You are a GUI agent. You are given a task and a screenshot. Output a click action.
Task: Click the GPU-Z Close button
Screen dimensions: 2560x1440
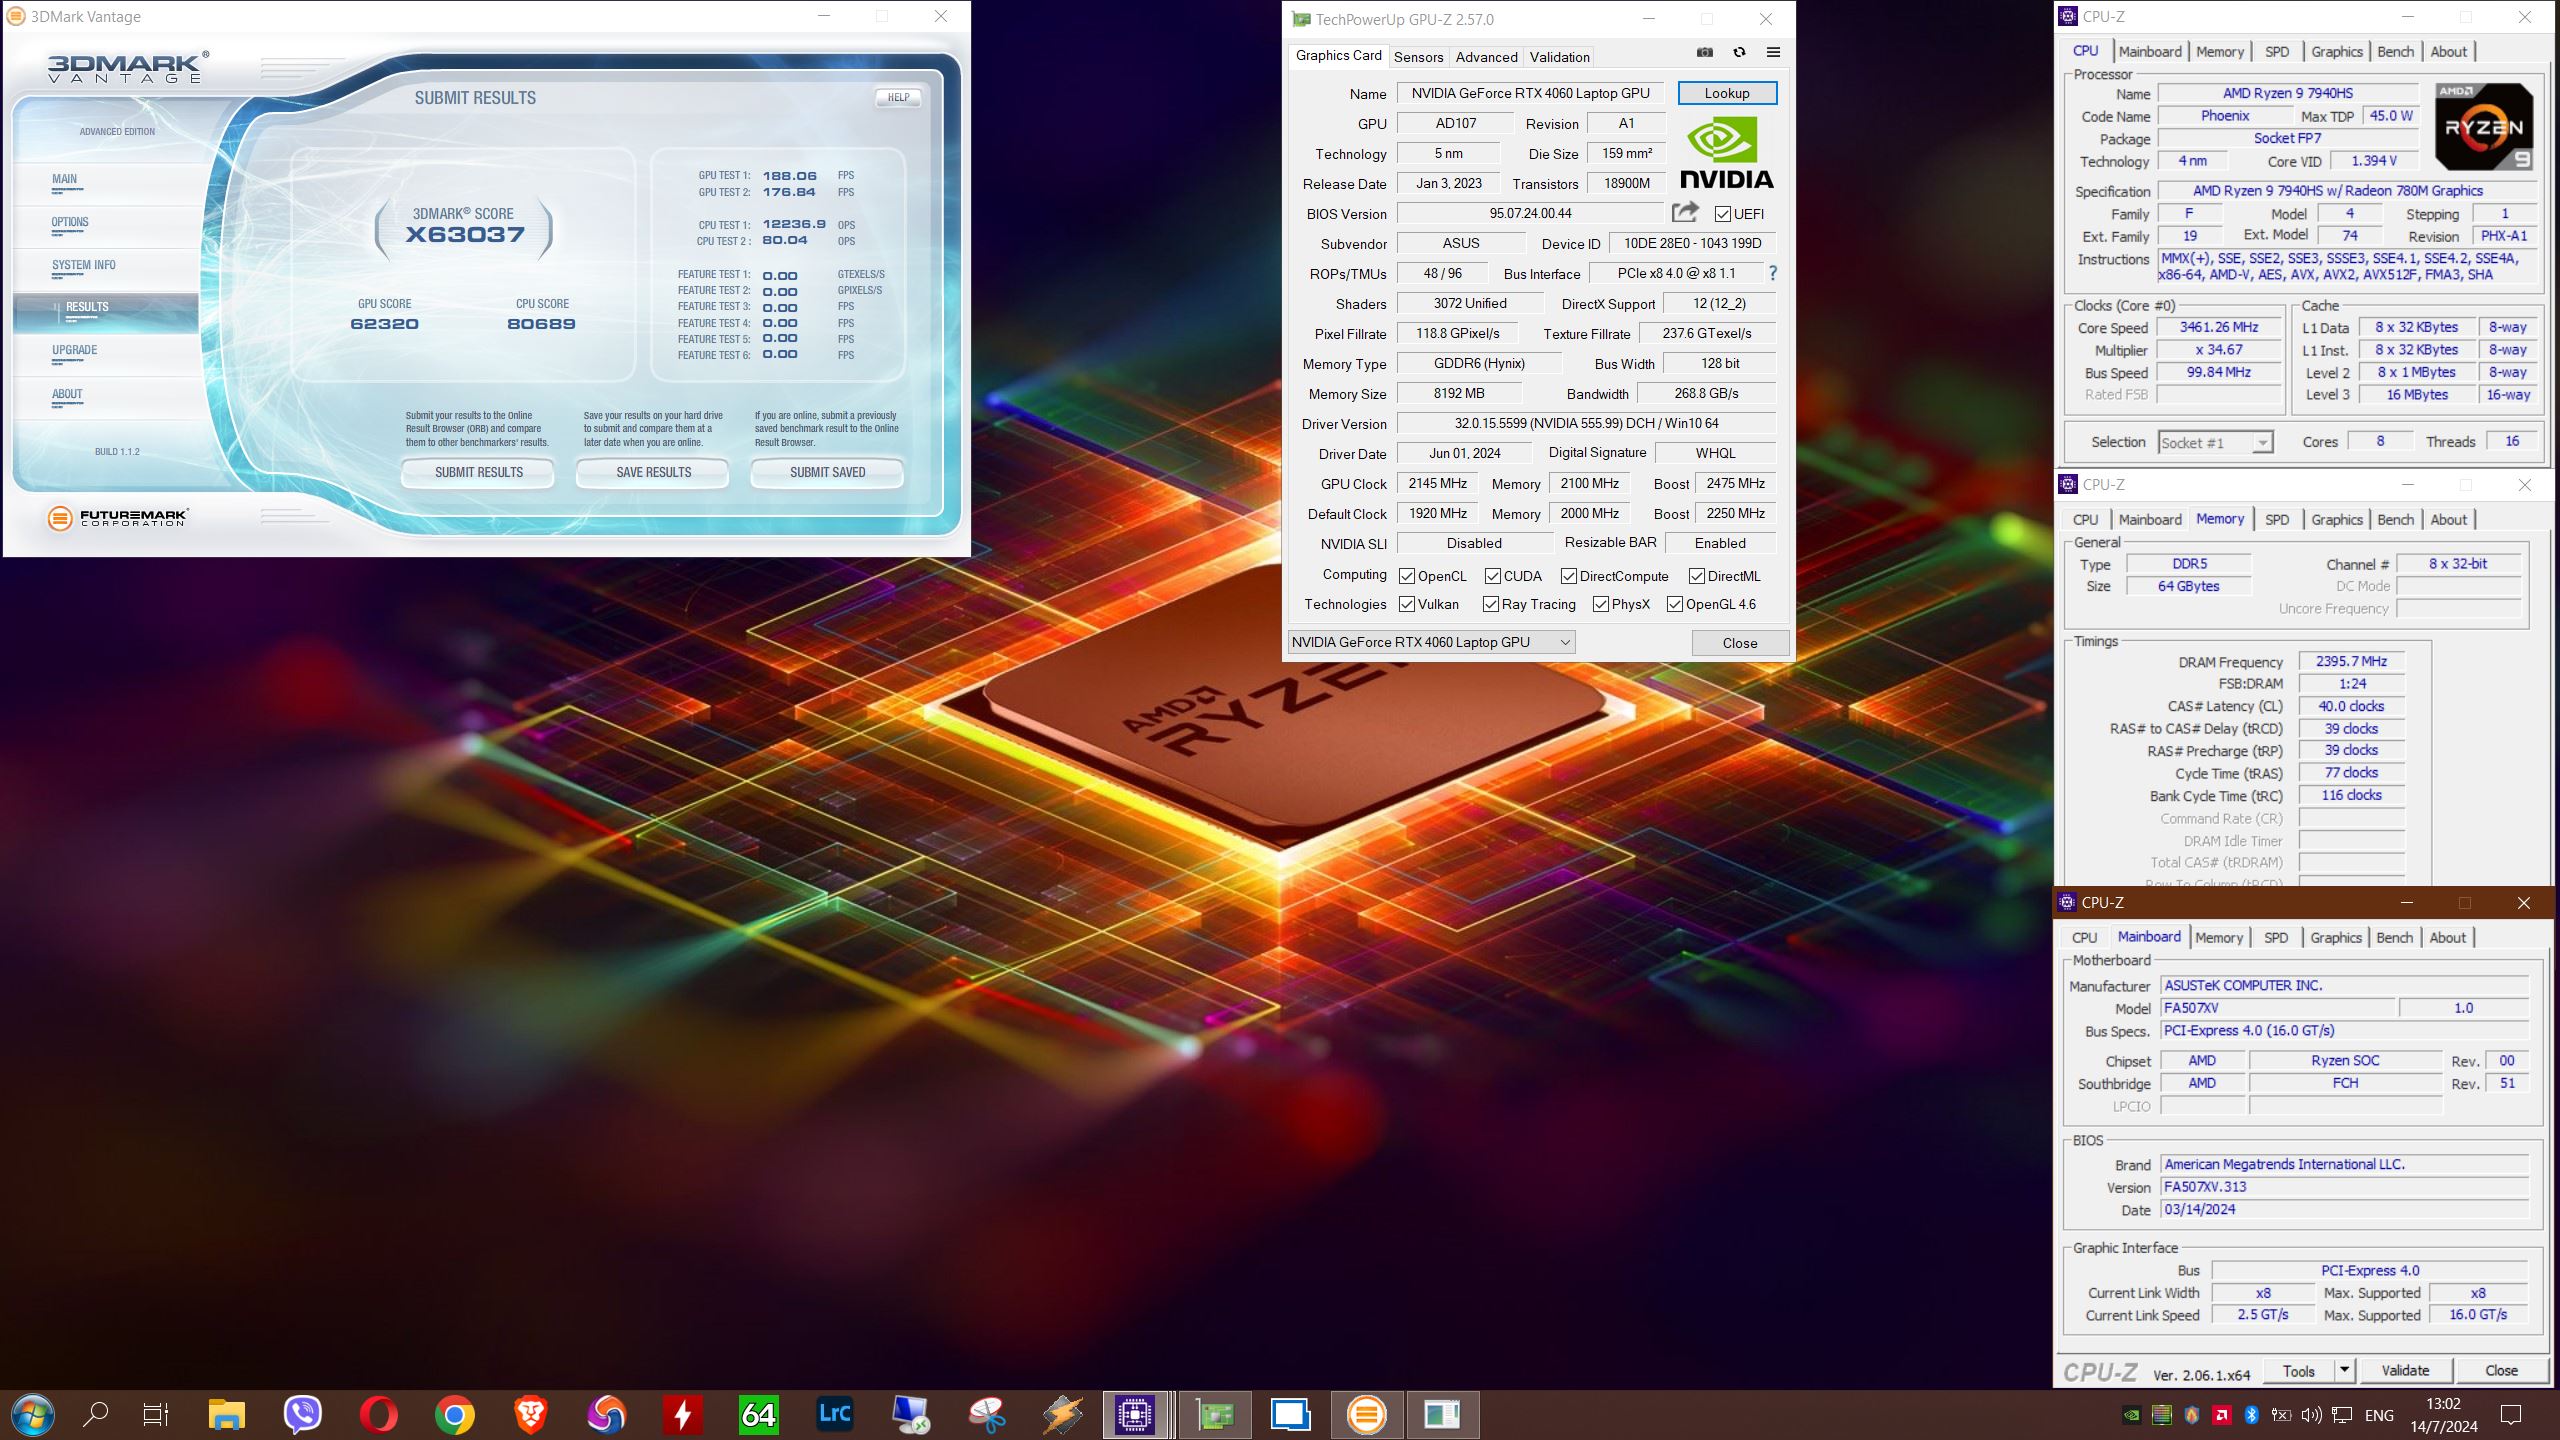1740,643
